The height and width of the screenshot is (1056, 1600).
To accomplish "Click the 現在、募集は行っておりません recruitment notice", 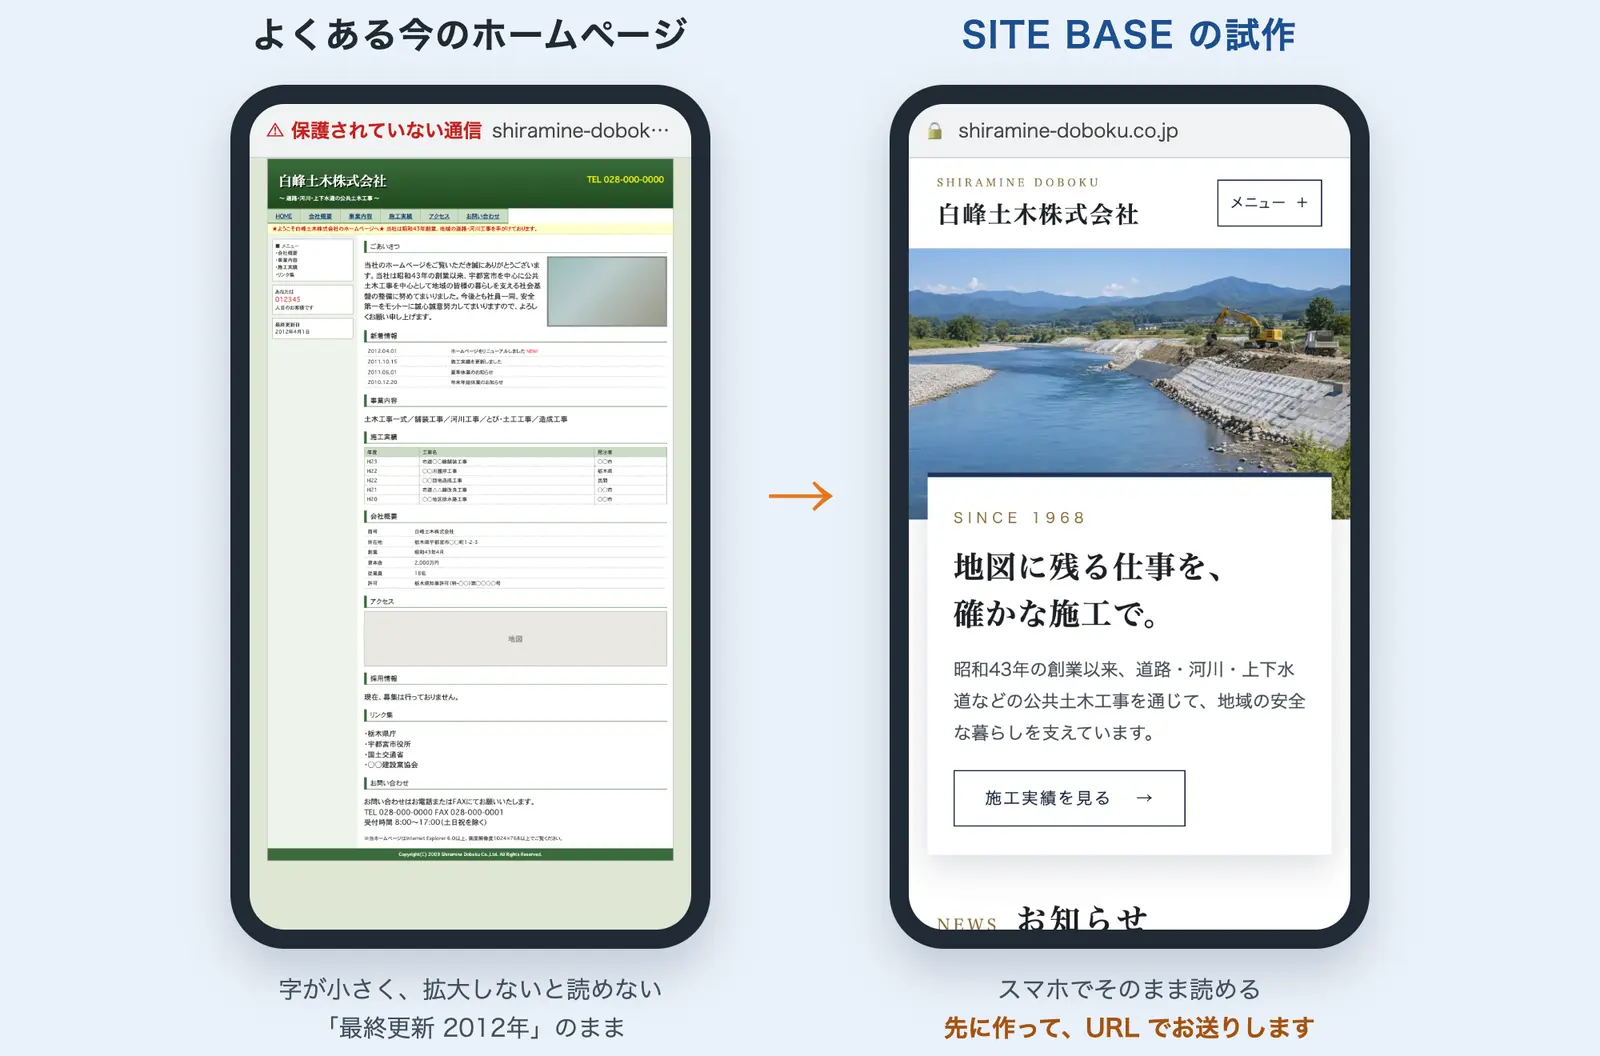I will tap(412, 697).
